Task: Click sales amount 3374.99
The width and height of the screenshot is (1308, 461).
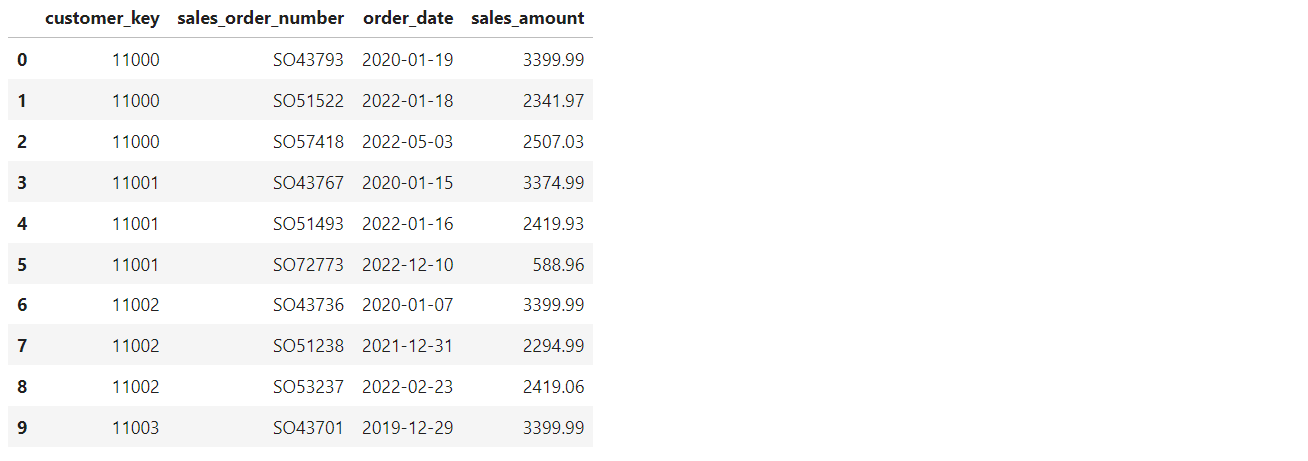Action: (x=553, y=183)
